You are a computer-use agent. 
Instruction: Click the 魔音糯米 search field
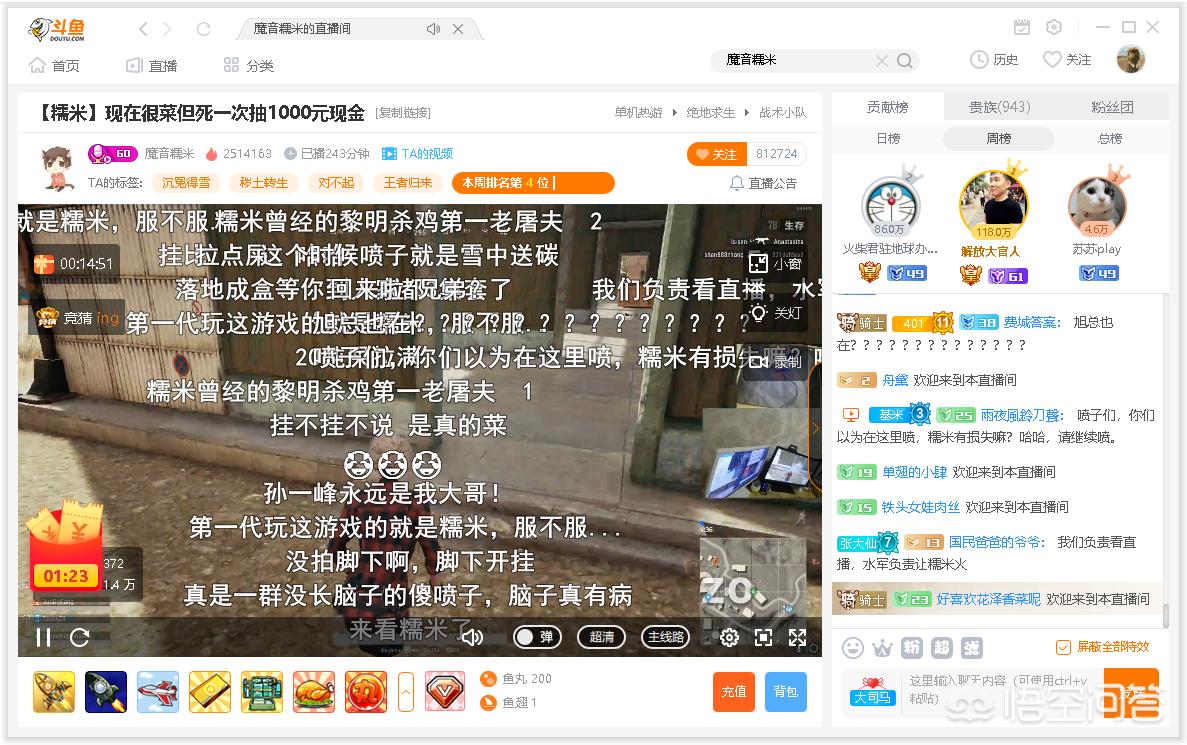(796, 60)
